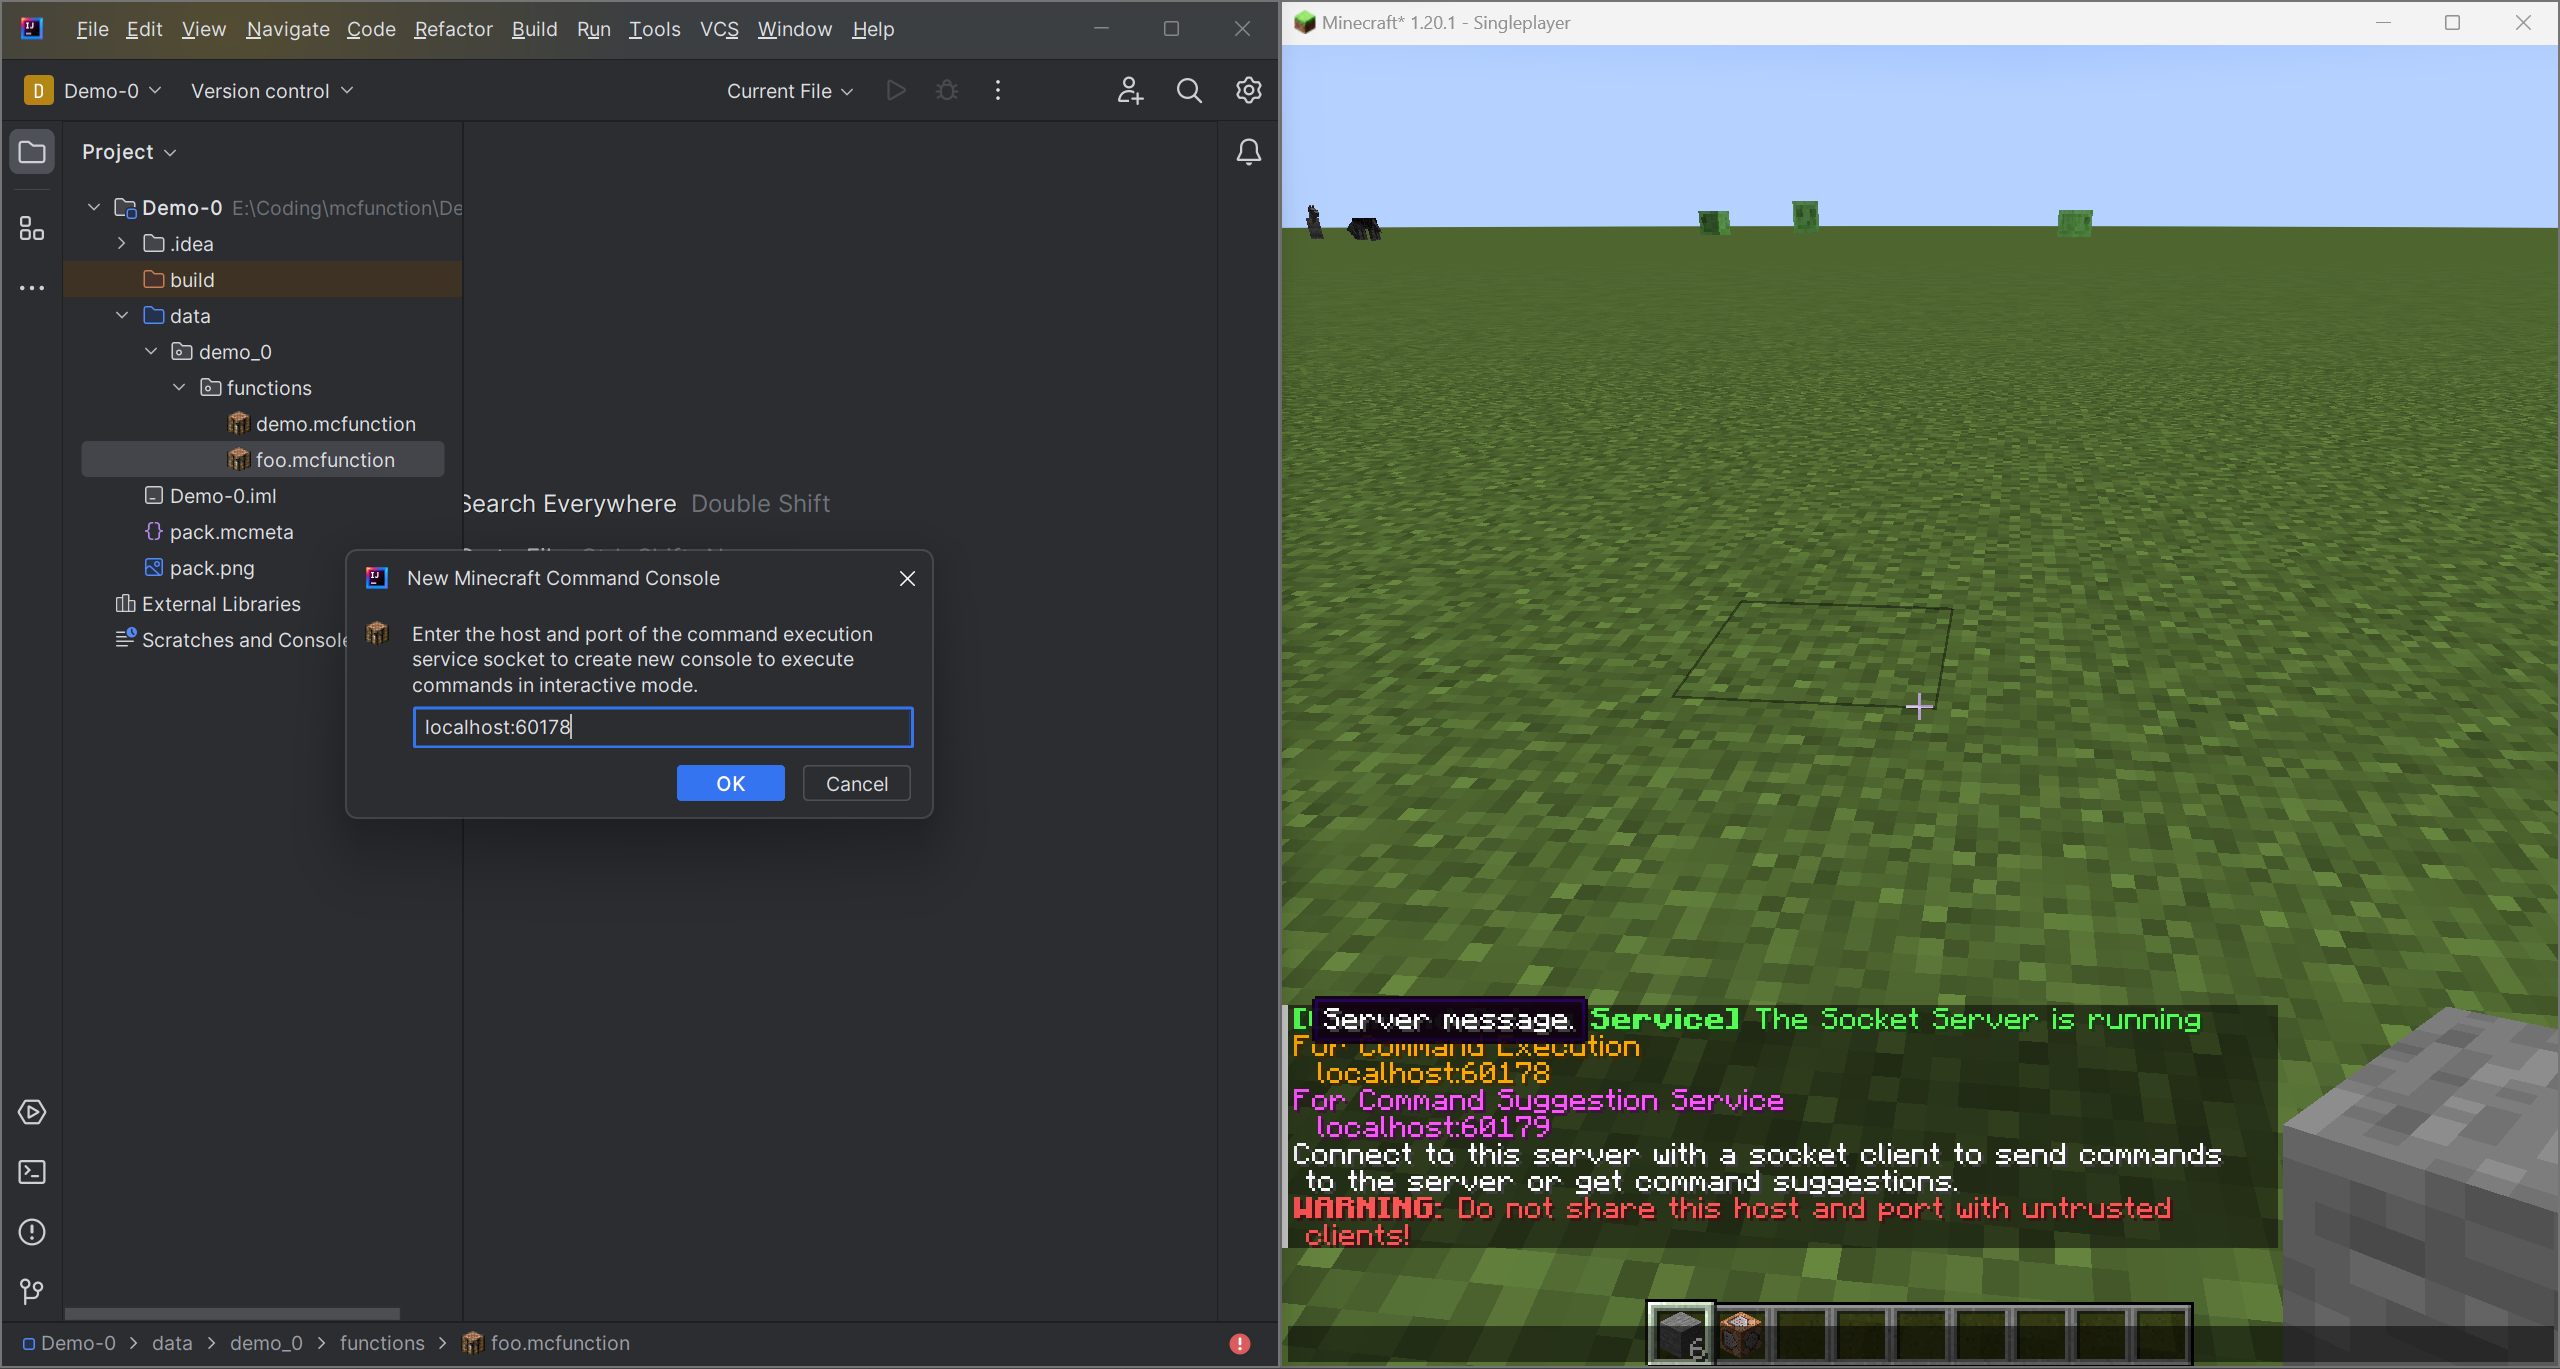Viewport: 2560px width, 1369px height.
Task: Select Scratches and Consoles node
Action: click(232, 640)
